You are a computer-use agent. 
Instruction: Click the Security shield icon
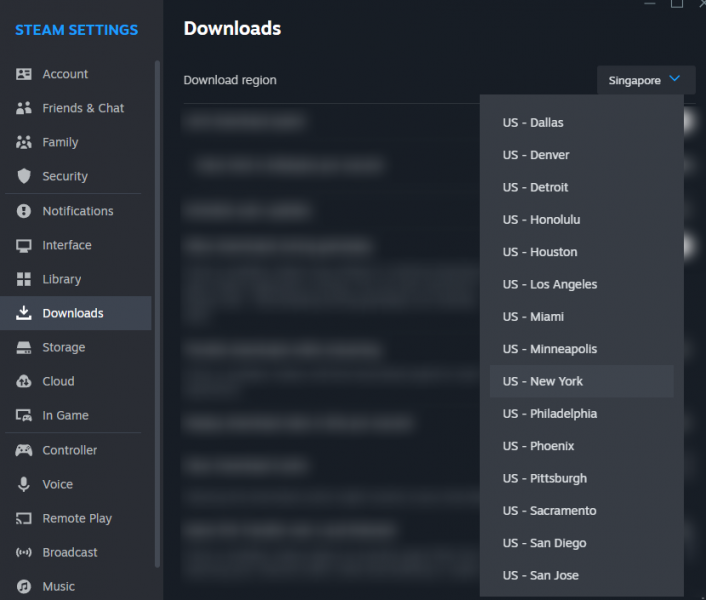pos(23,176)
